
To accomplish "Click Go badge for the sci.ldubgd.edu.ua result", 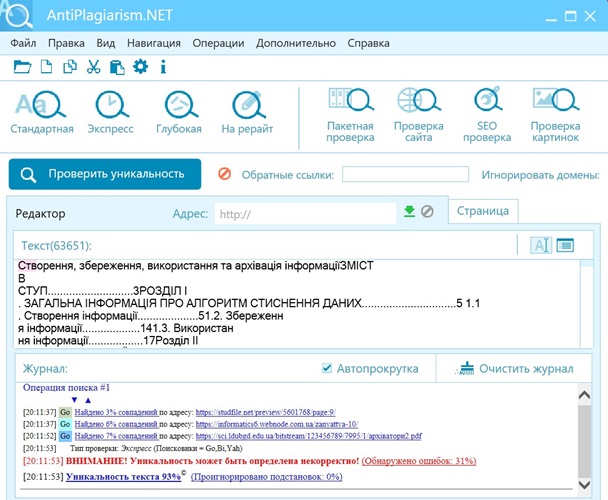I will tap(65, 436).
